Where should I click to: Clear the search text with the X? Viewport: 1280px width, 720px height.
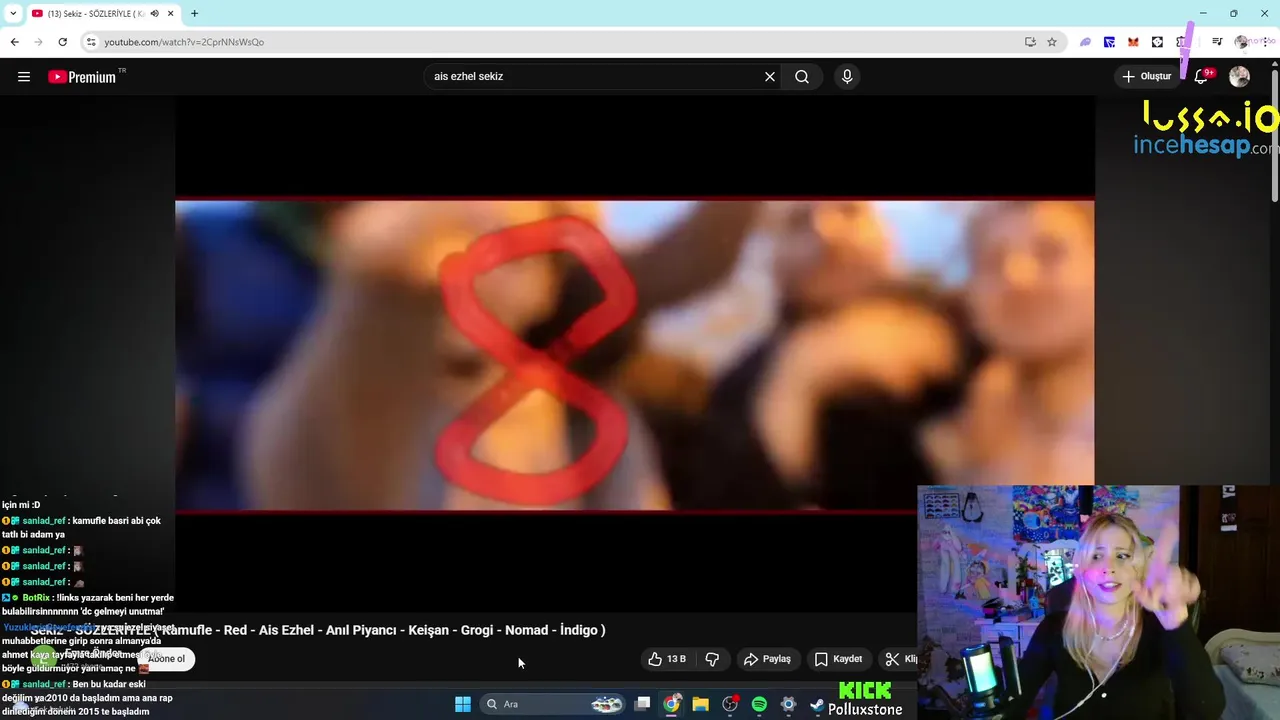coord(770,77)
